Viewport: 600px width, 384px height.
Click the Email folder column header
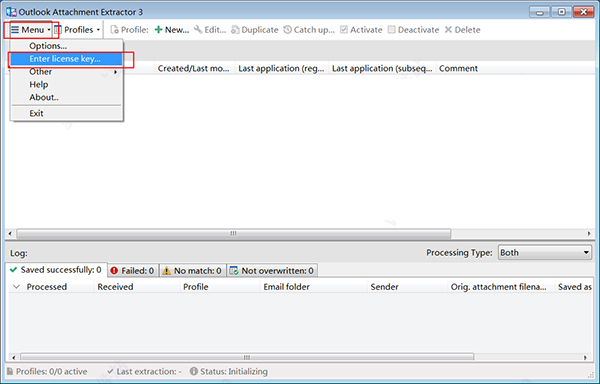tap(313, 287)
